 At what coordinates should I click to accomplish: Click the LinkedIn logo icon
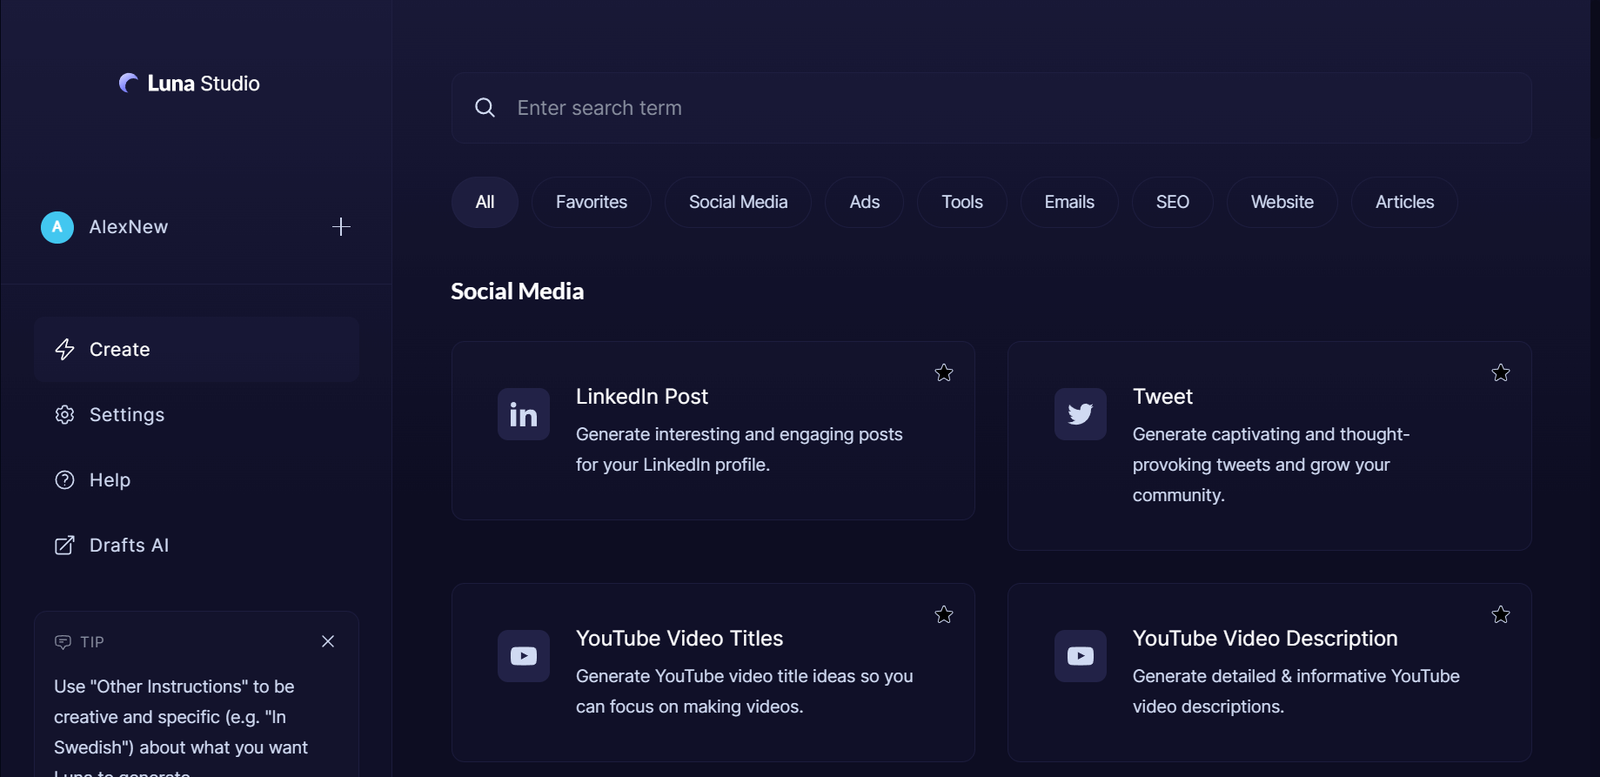point(524,414)
